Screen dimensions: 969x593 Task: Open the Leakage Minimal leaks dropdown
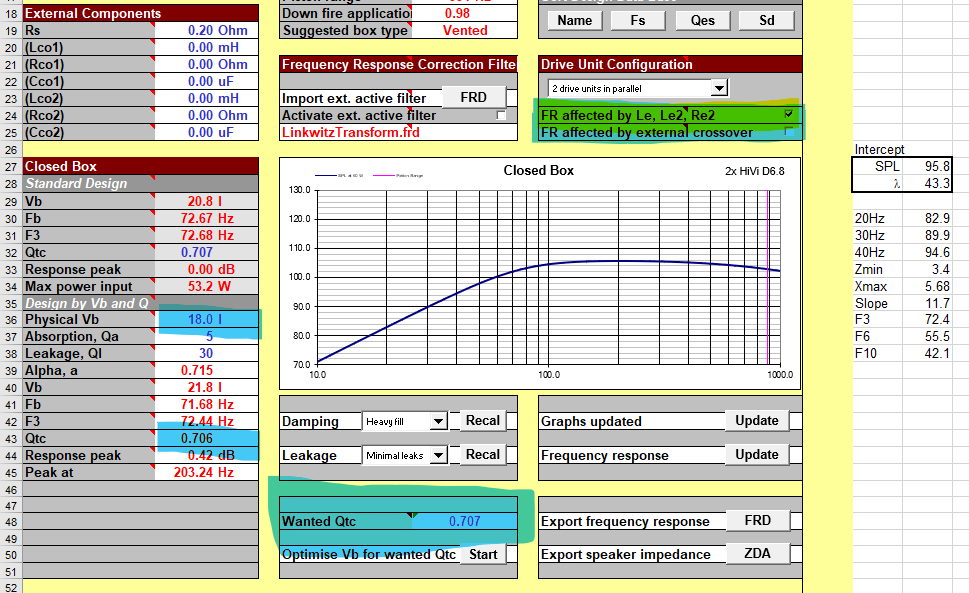coord(438,455)
